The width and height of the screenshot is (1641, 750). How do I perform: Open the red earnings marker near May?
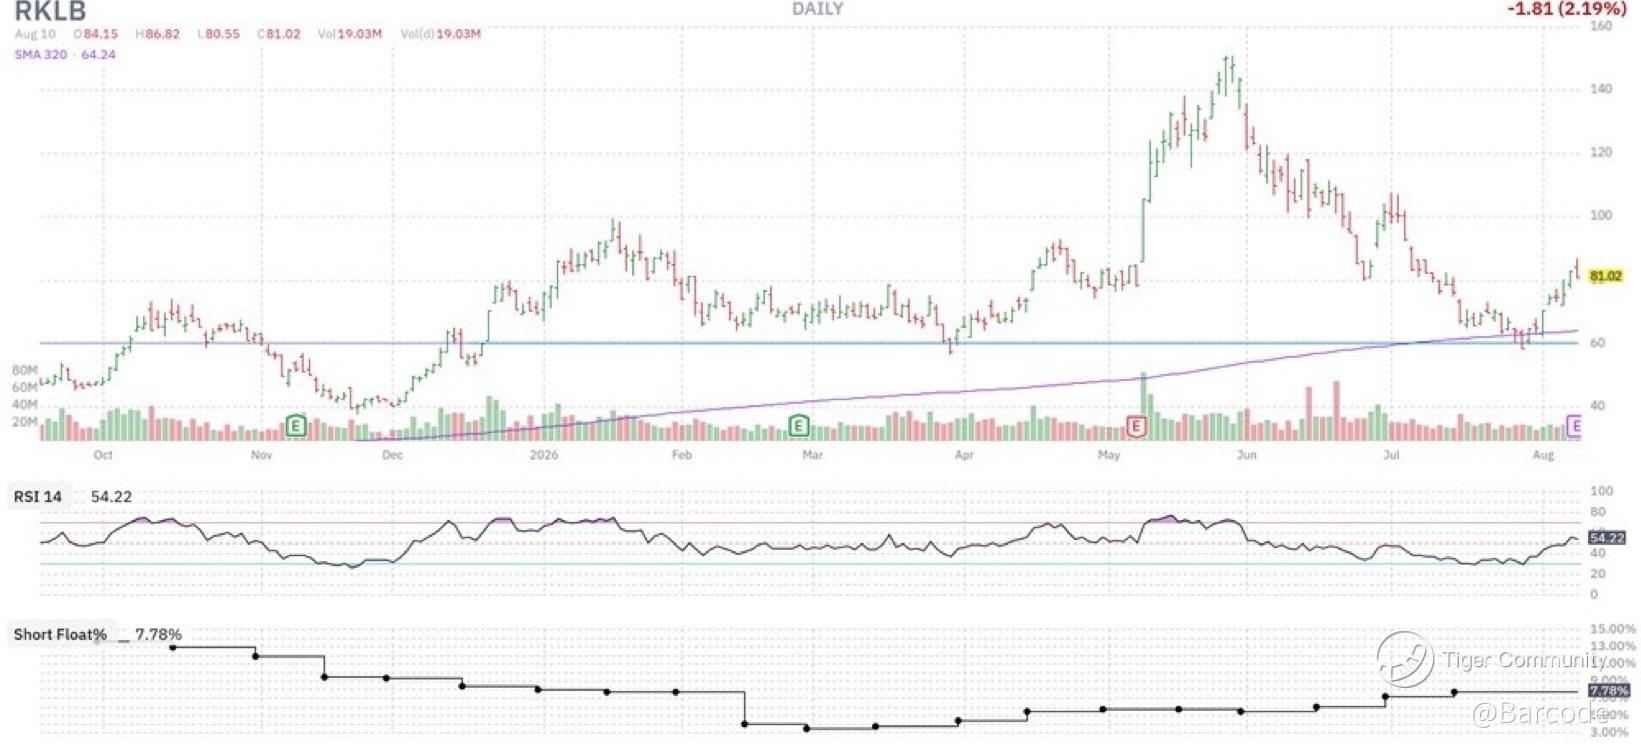(1135, 427)
